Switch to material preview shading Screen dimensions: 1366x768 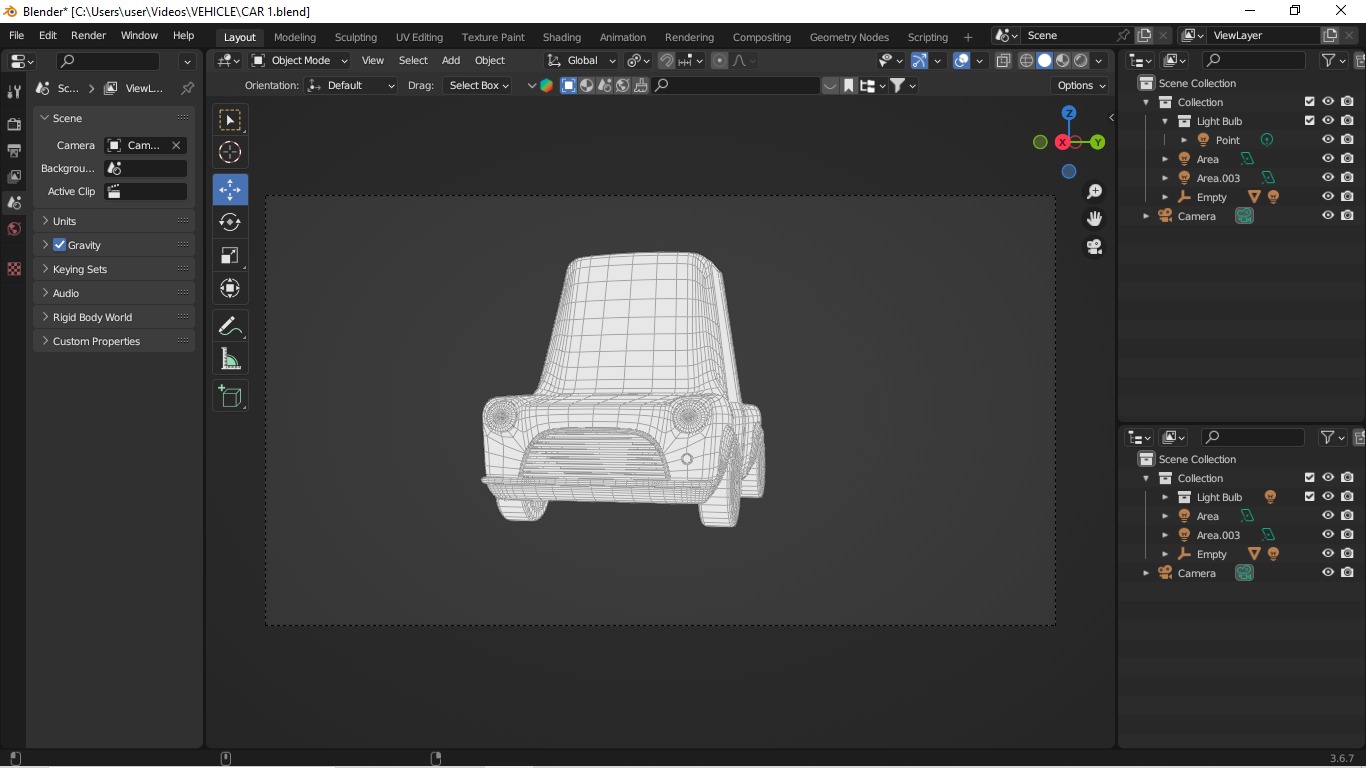(x=1062, y=61)
